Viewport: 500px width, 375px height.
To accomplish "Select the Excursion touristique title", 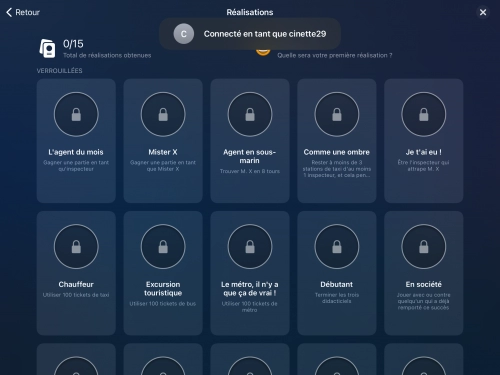I will coord(163,289).
